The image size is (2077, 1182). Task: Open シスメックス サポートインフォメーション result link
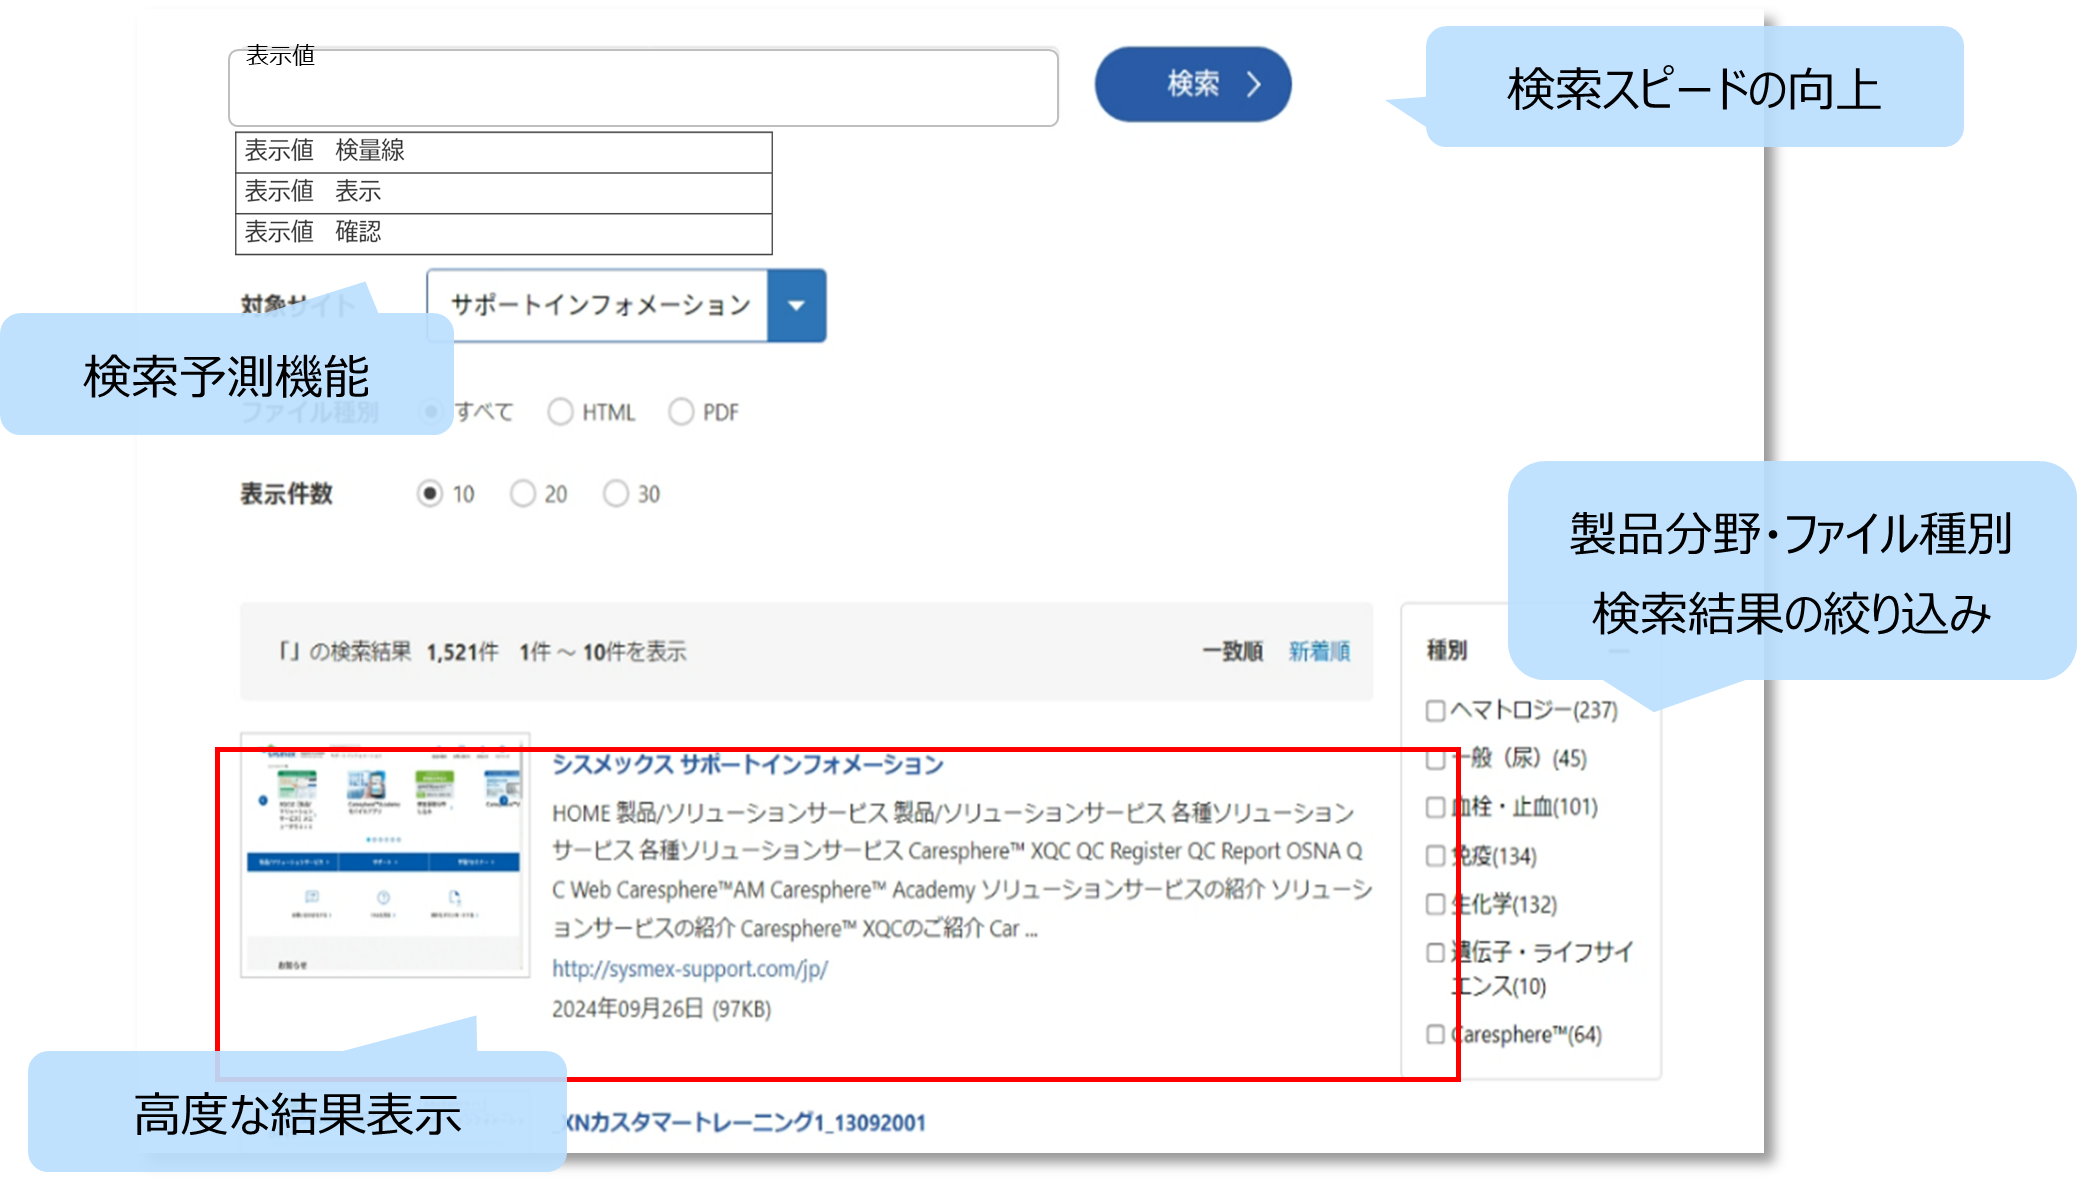tap(746, 764)
